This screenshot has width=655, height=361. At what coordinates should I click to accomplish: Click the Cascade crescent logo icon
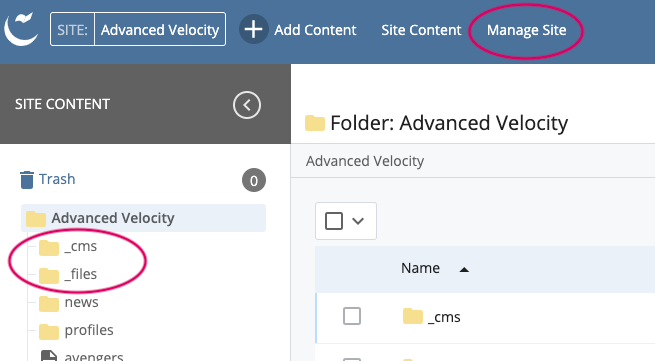(x=21, y=29)
